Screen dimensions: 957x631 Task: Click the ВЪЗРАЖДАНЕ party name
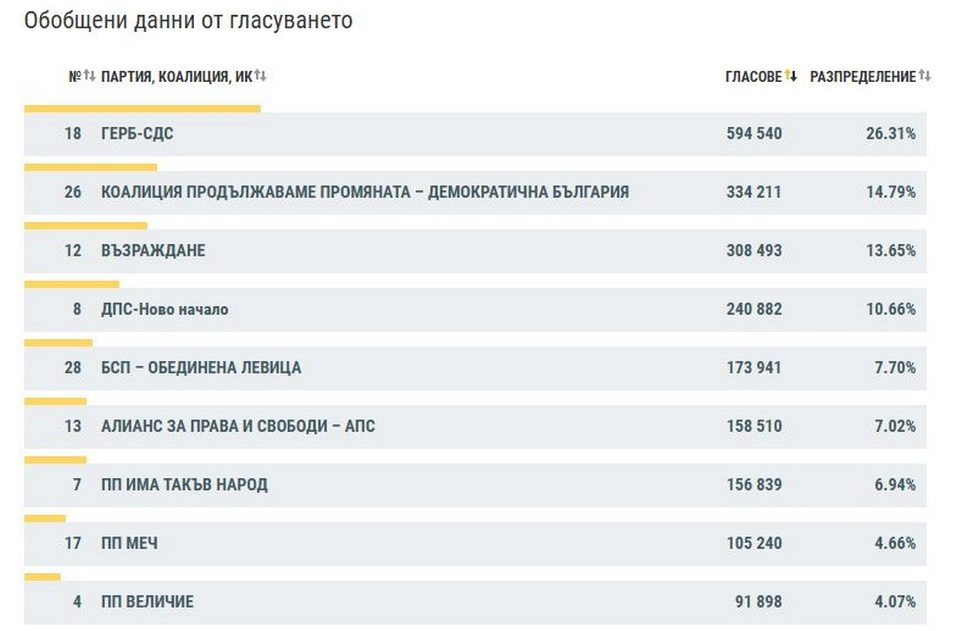click(x=153, y=251)
